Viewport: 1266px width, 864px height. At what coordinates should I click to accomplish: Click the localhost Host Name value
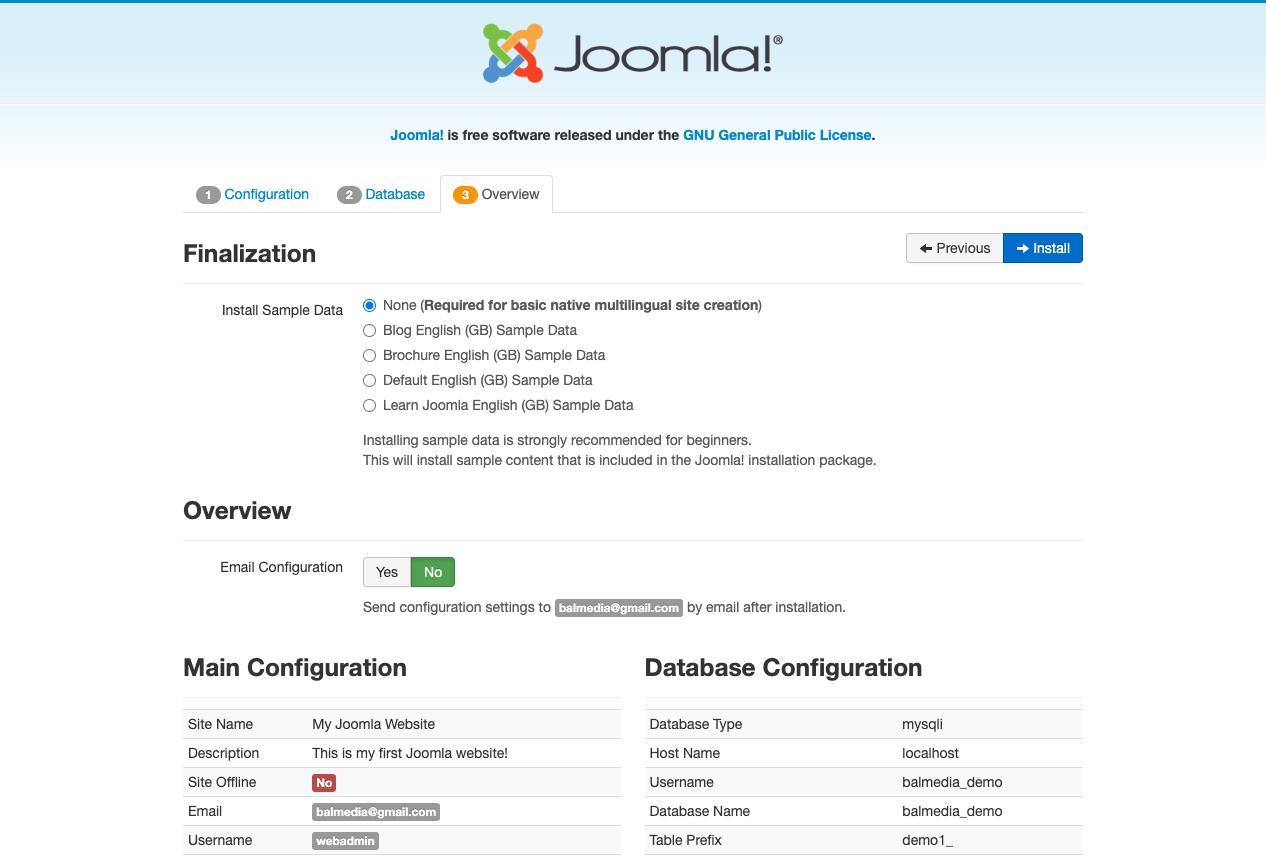[929, 753]
